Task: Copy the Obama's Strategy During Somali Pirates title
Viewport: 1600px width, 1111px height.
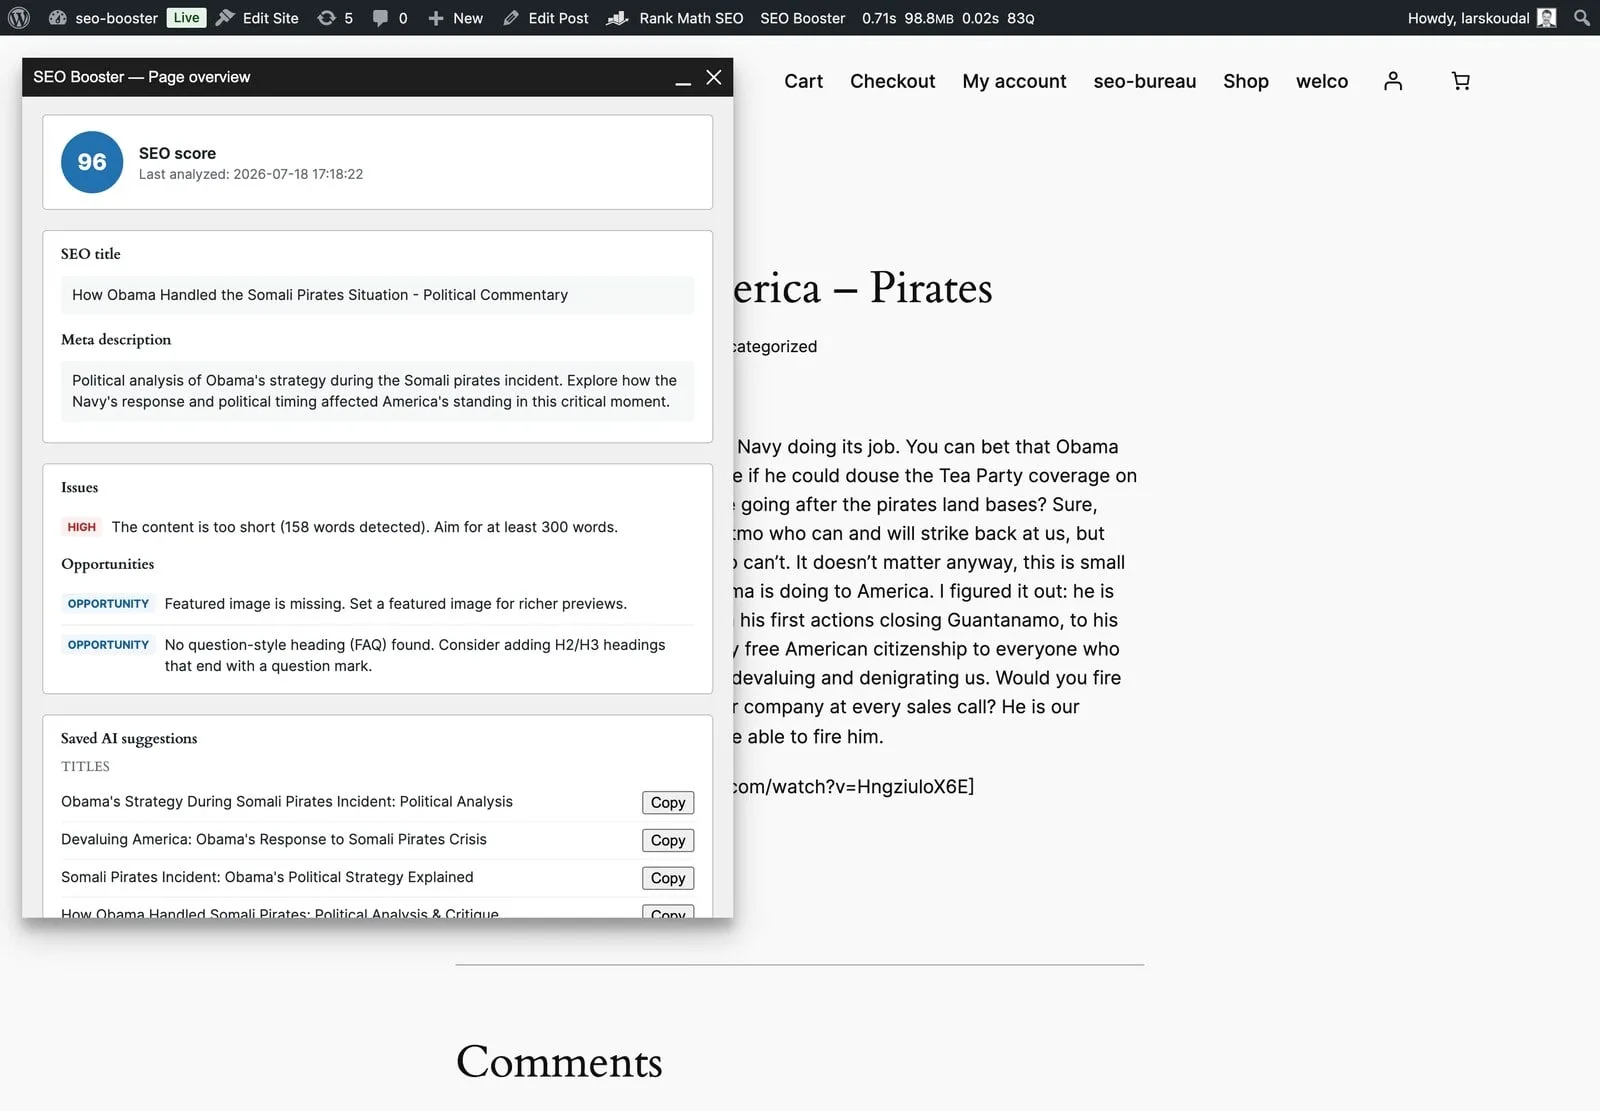Action: [x=668, y=802]
